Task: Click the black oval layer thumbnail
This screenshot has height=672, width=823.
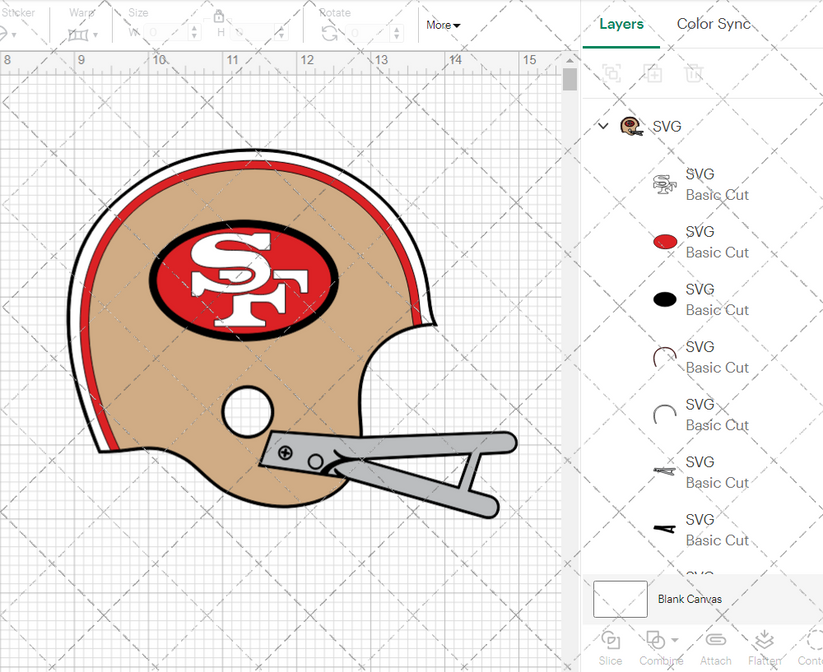Action: click(x=665, y=298)
